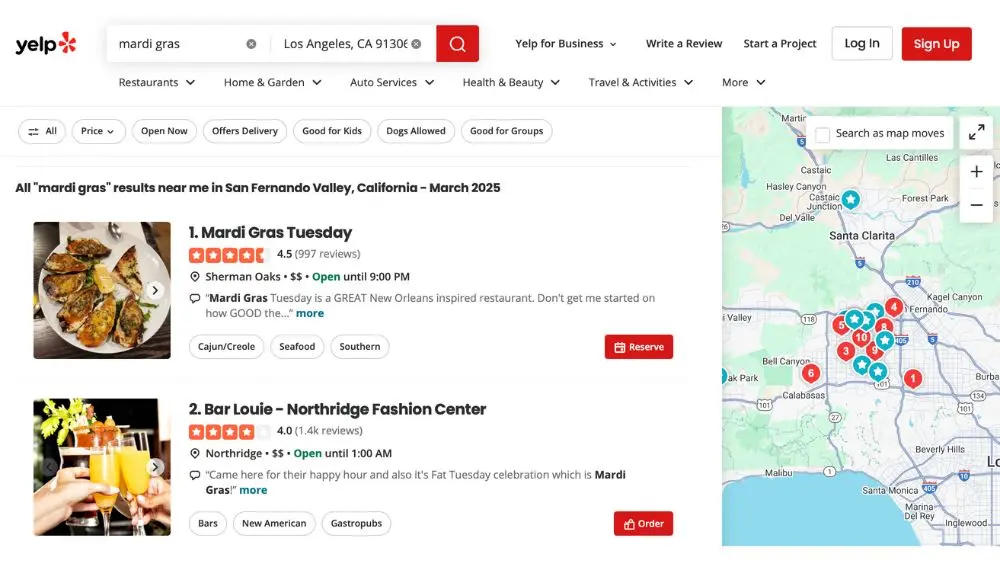Show previous photo for Bar Louie
Screen dimensions: 1000x562
49,467
